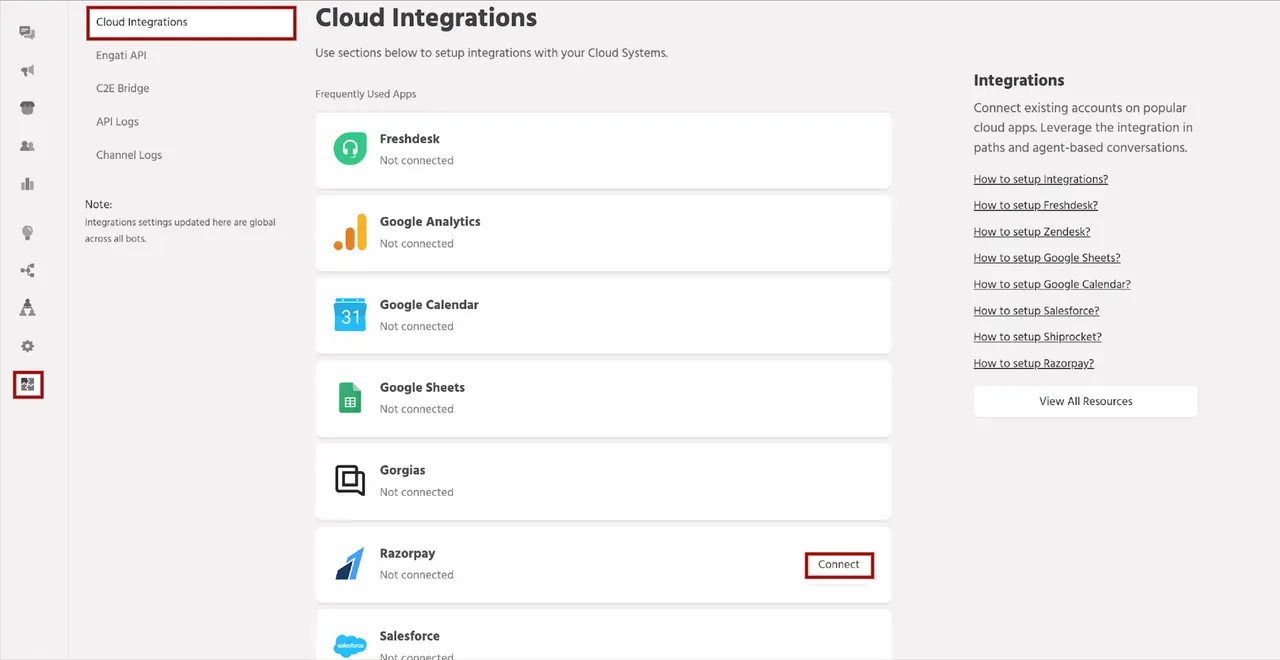Open the users sidebar icon
Screen dimensions: 1280x660
[27, 146]
